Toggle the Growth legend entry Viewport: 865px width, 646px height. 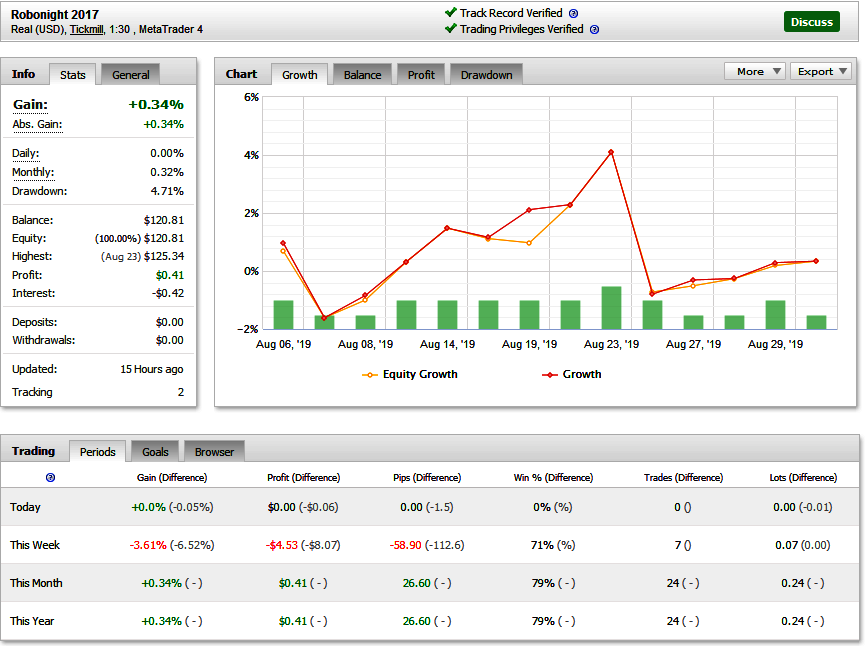[572, 375]
